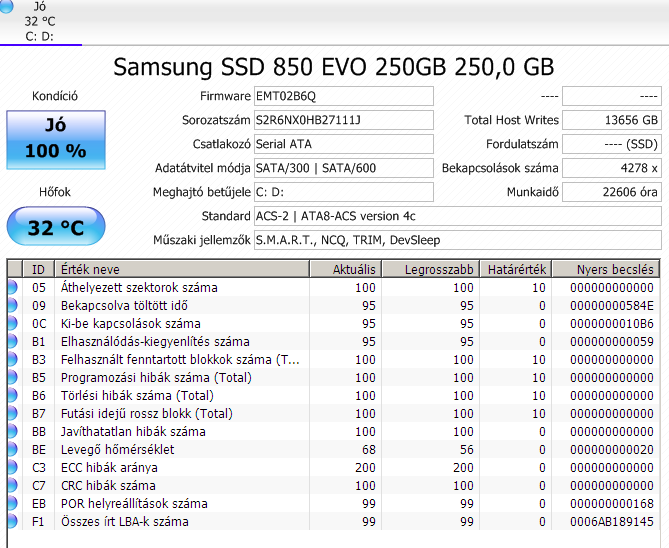Click the Fordulatszám value ---- (SSD)
Viewport: 669px width, 548px height.
coord(612,144)
